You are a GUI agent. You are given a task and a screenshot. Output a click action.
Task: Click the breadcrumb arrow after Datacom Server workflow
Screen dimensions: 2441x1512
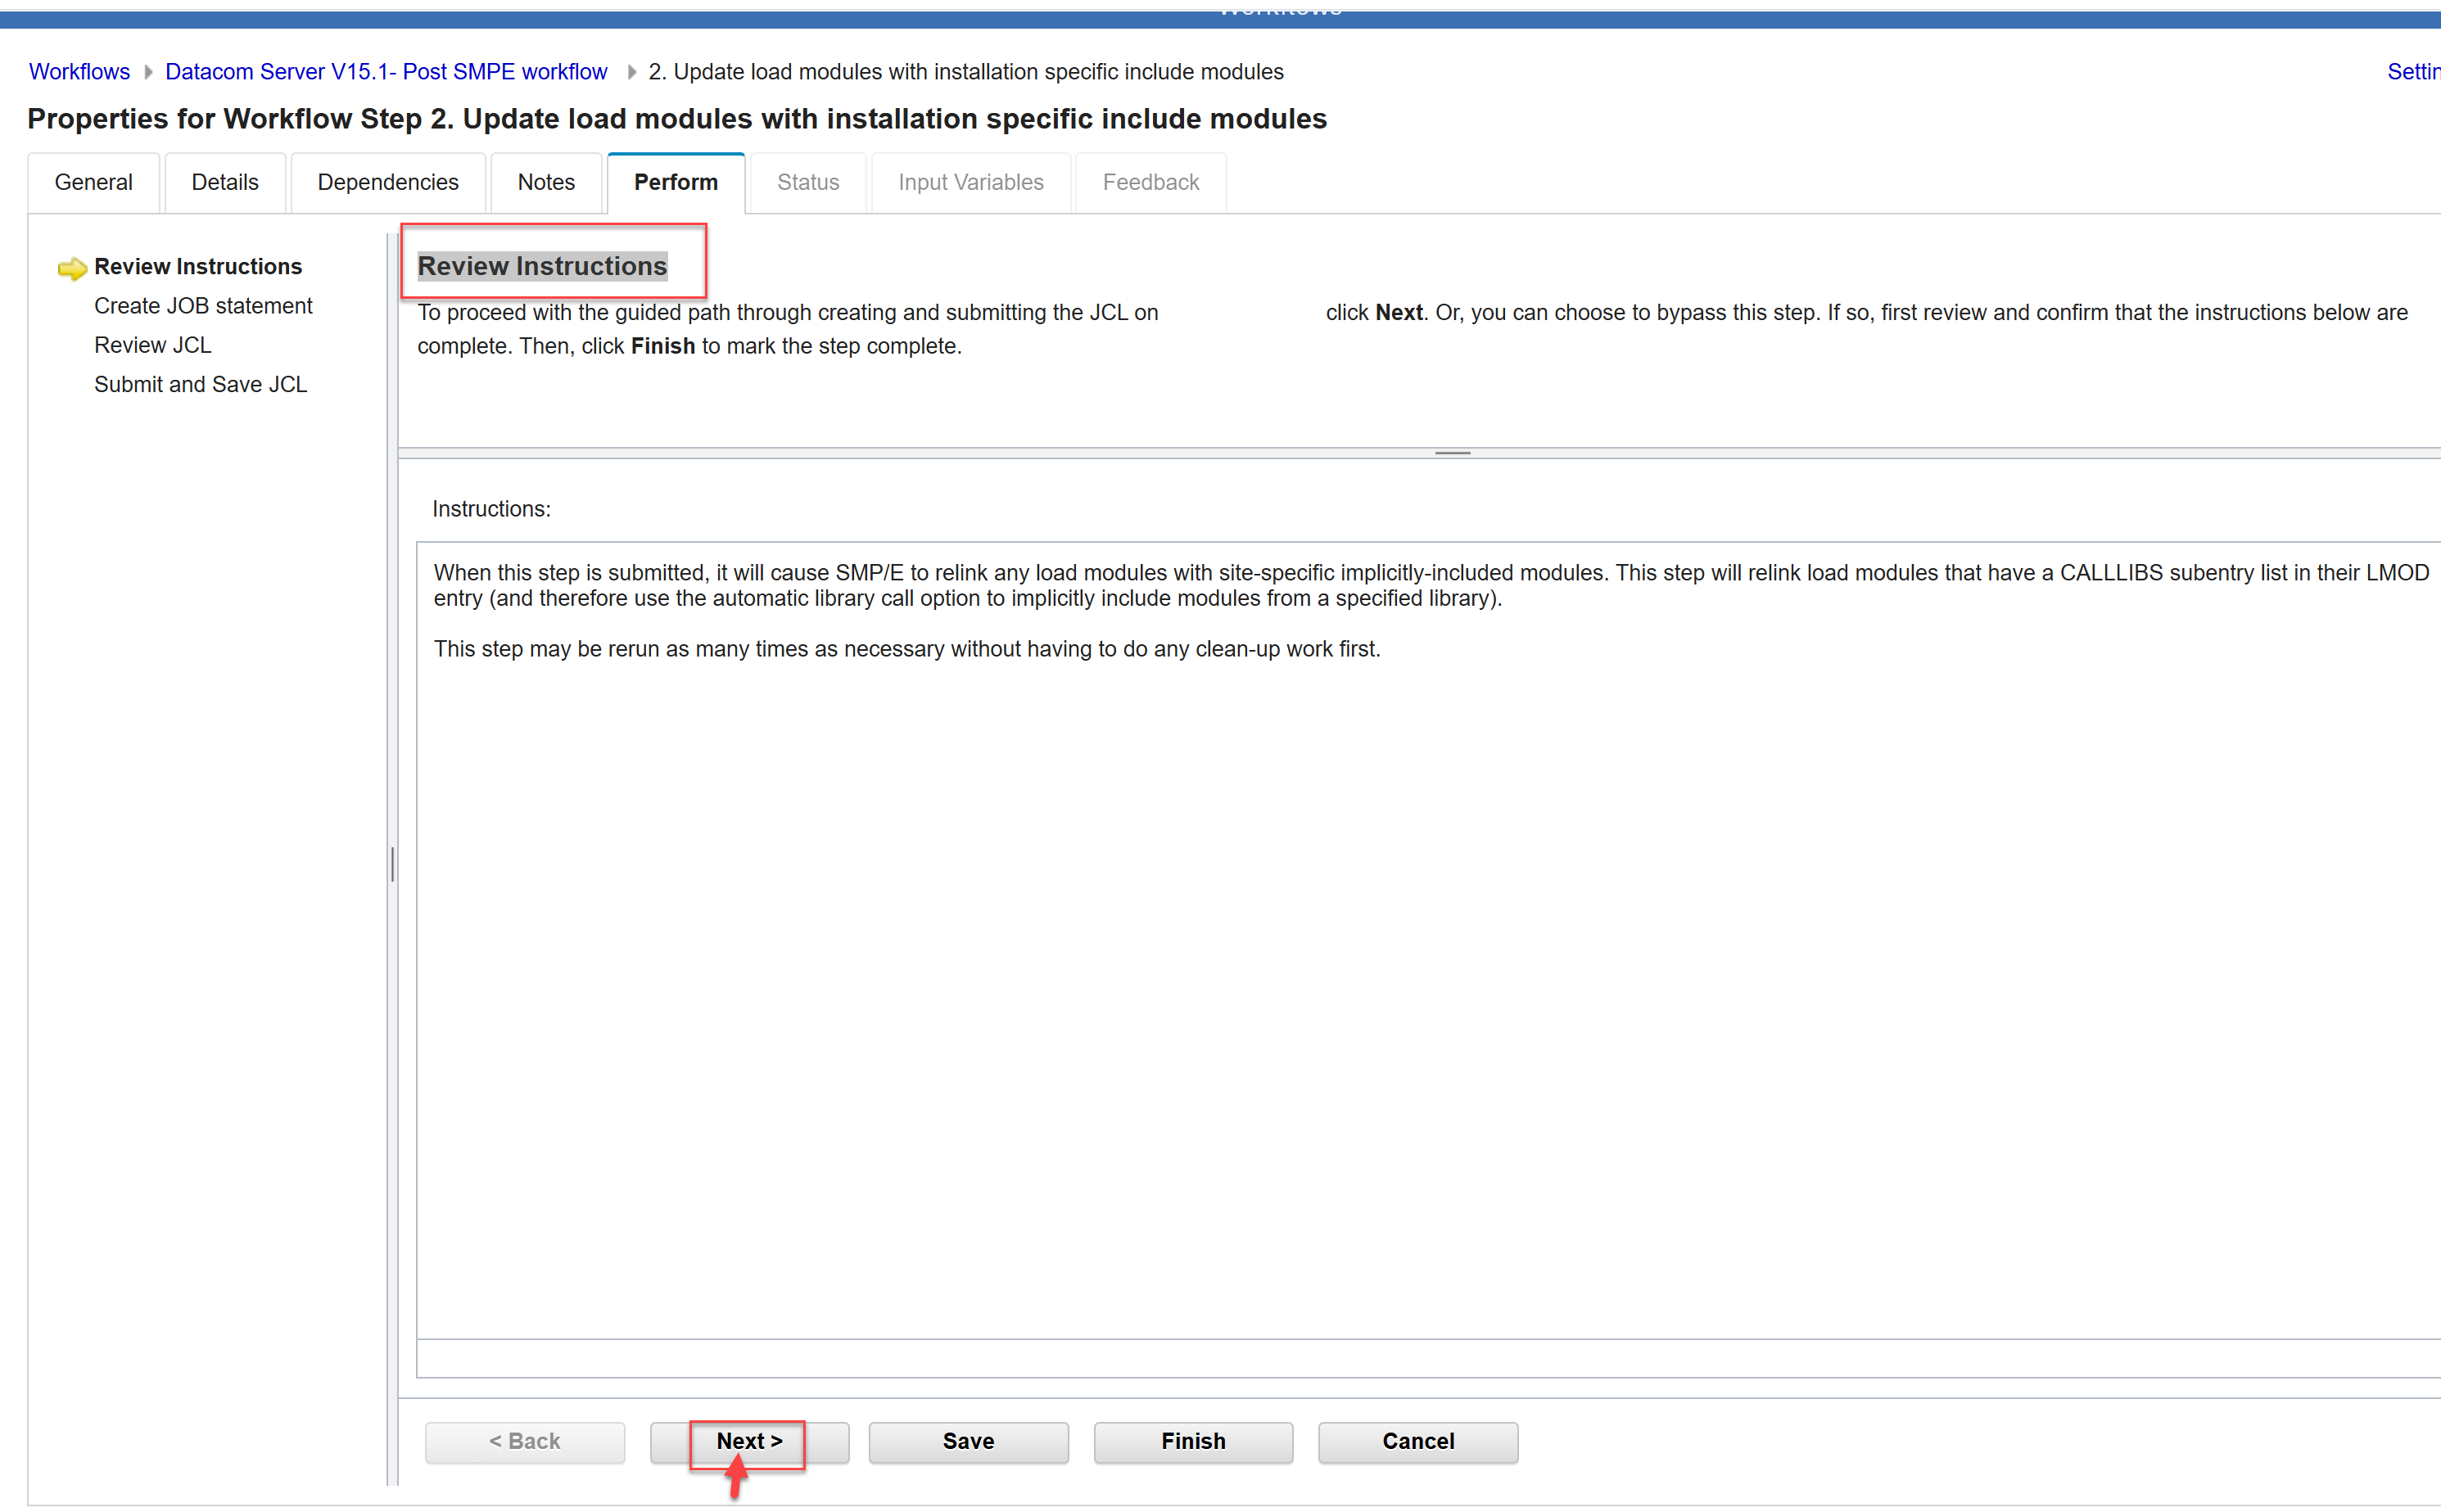pos(631,72)
